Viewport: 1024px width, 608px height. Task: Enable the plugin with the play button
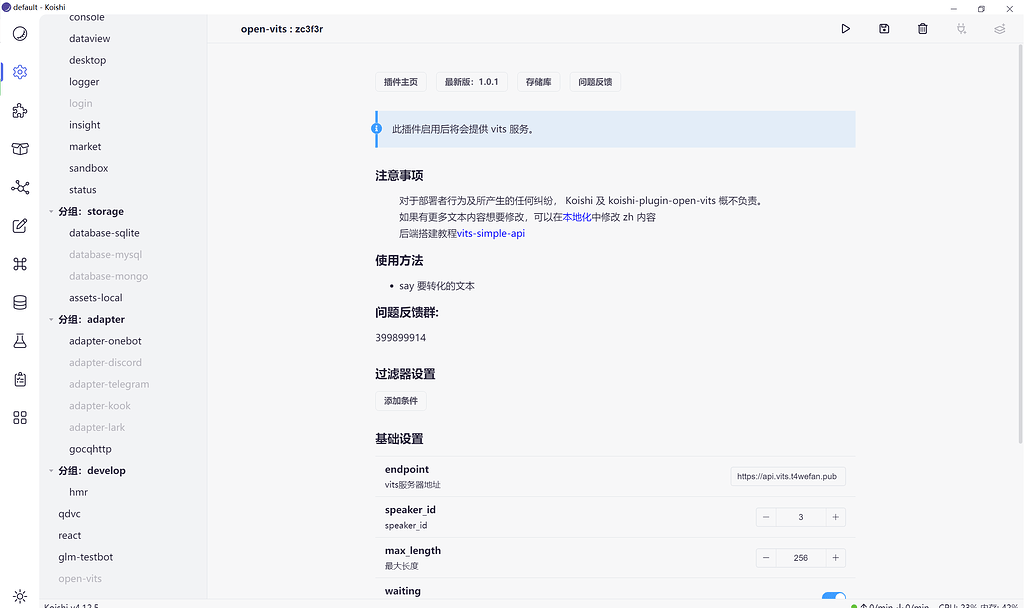(x=845, y=29)
